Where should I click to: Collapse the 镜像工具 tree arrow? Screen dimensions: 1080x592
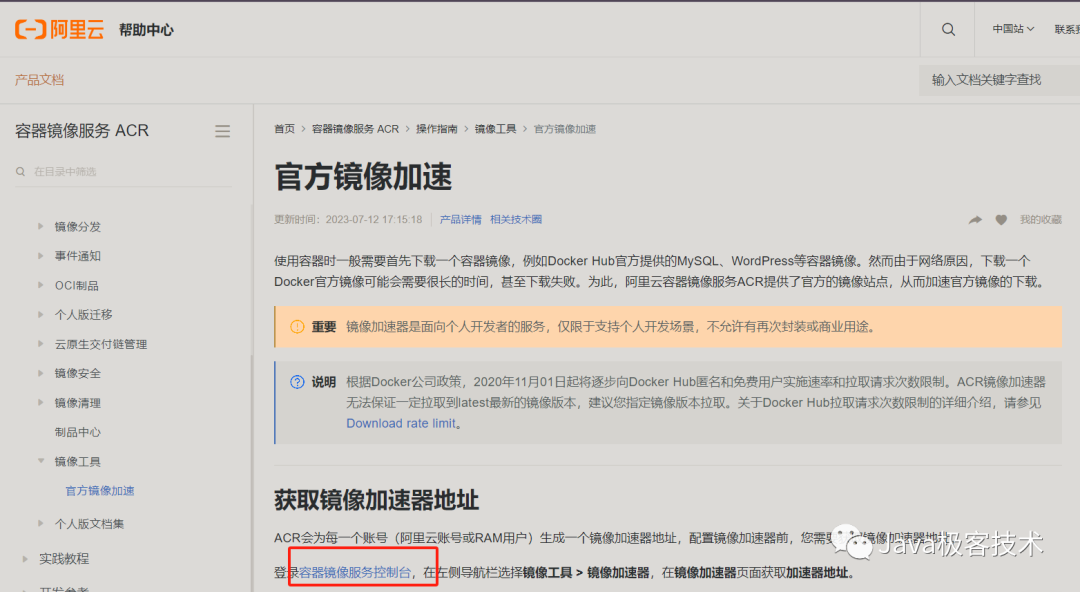(x=41, y=461)
